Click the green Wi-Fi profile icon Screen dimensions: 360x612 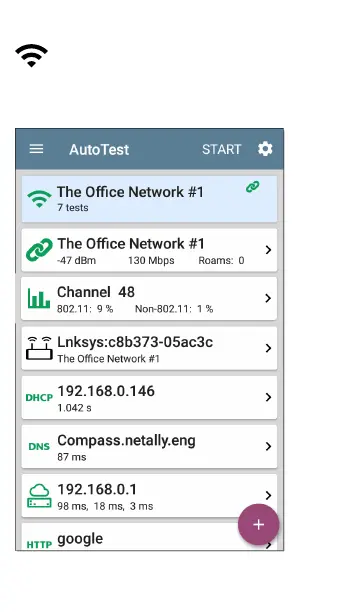39,199
